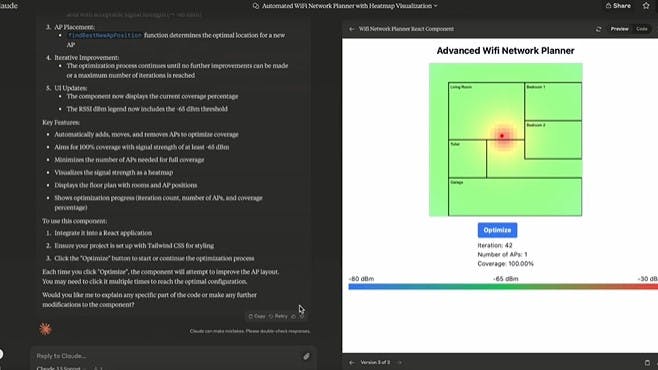Close artifact panel with back arrow
658x370 pixels.
[x=352, y=29]
